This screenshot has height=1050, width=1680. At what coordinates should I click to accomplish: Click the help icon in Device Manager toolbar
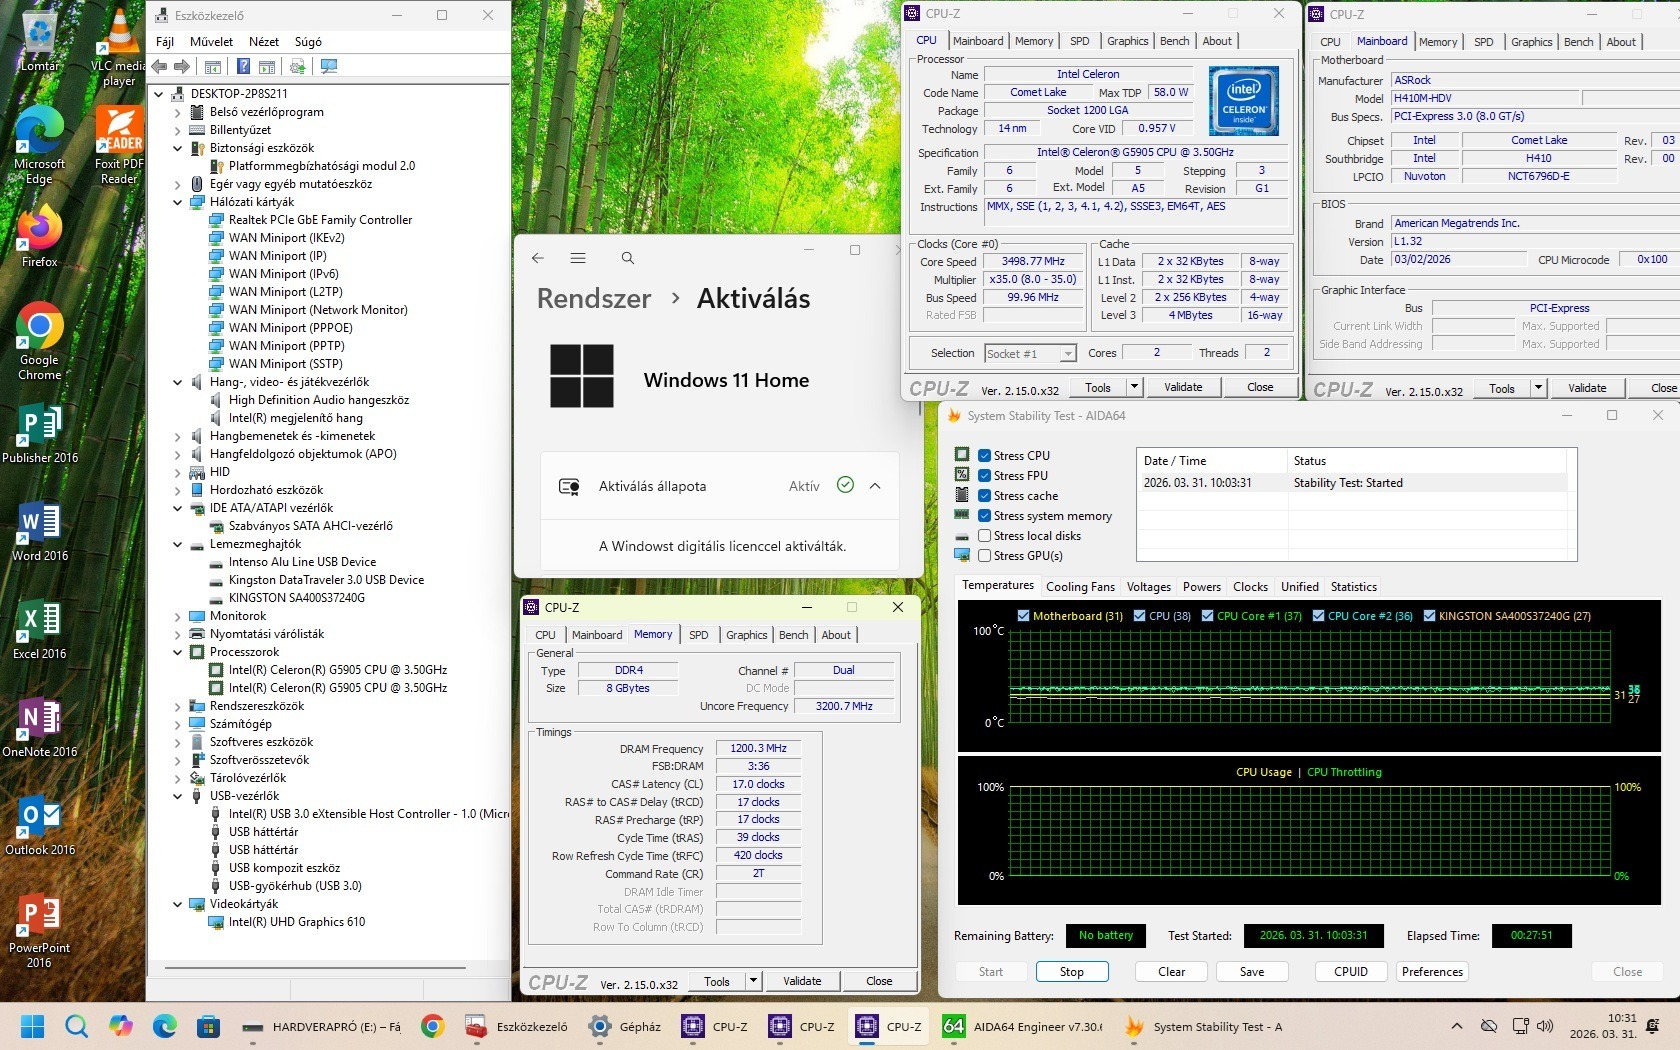(x=243, y=67)
